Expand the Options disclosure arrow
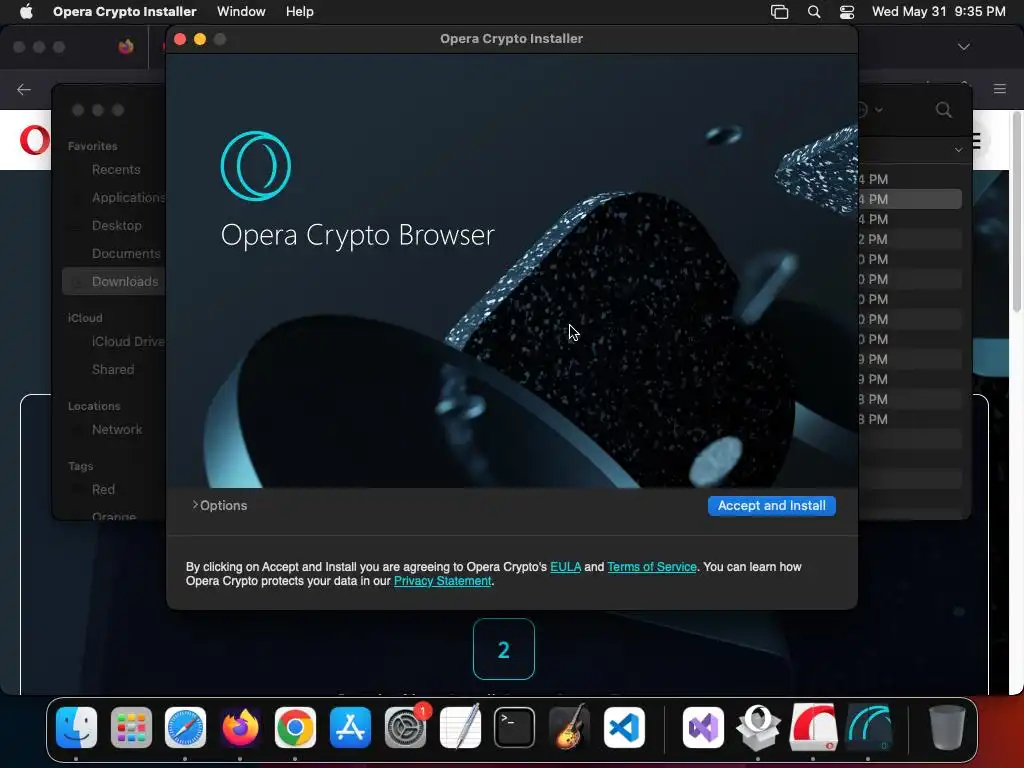Image resolution: width=1024 pixels, height=768 pixels. pos(195,505)
